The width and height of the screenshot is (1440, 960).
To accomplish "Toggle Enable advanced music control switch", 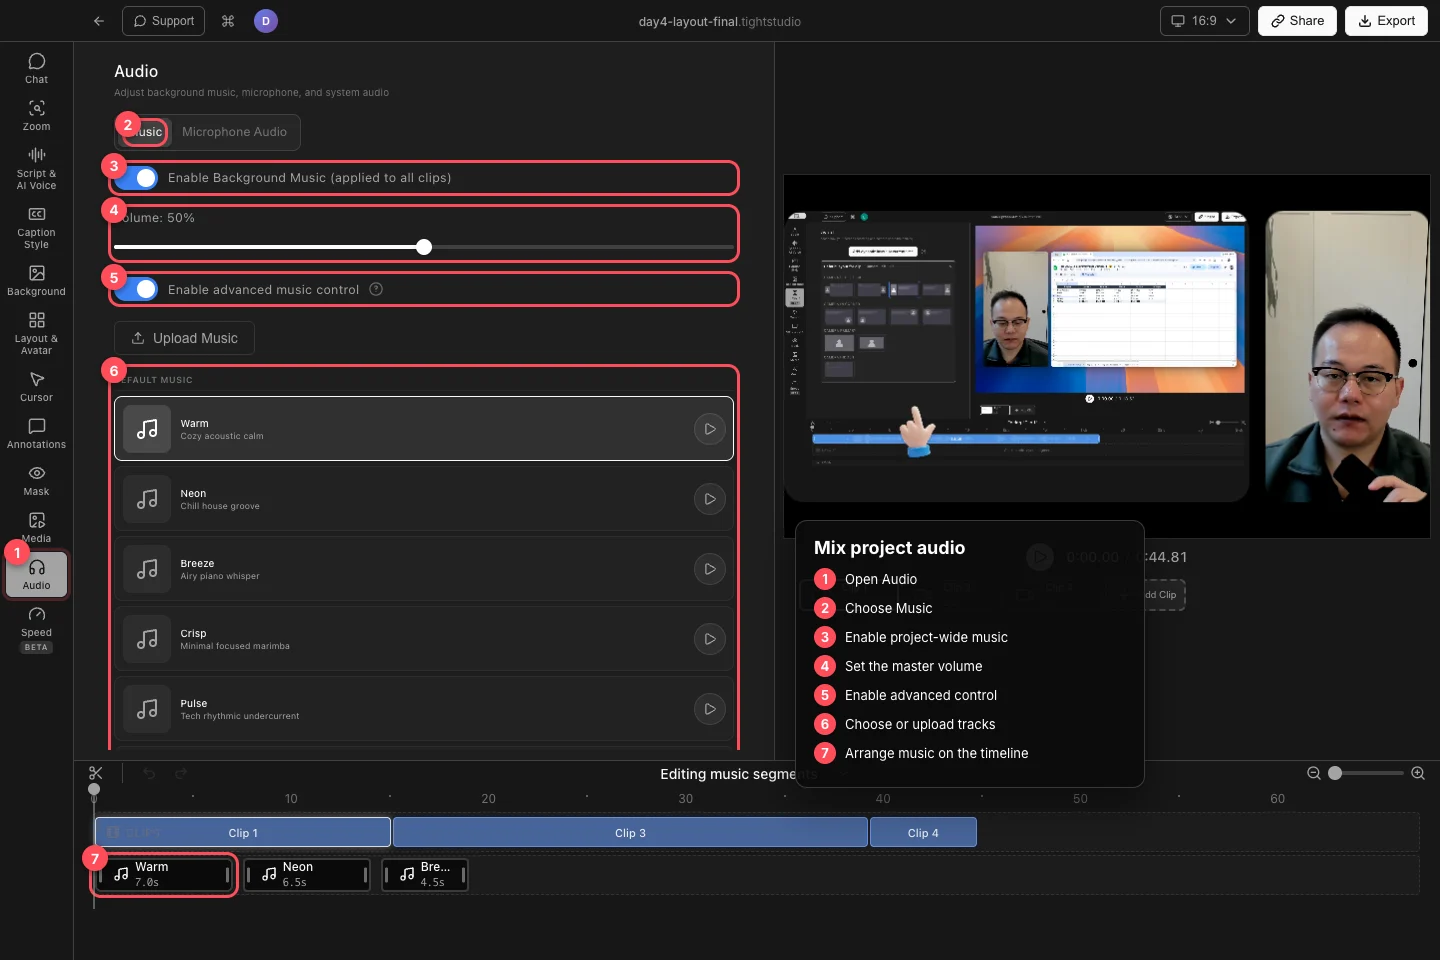I will [x=137, y=289].
